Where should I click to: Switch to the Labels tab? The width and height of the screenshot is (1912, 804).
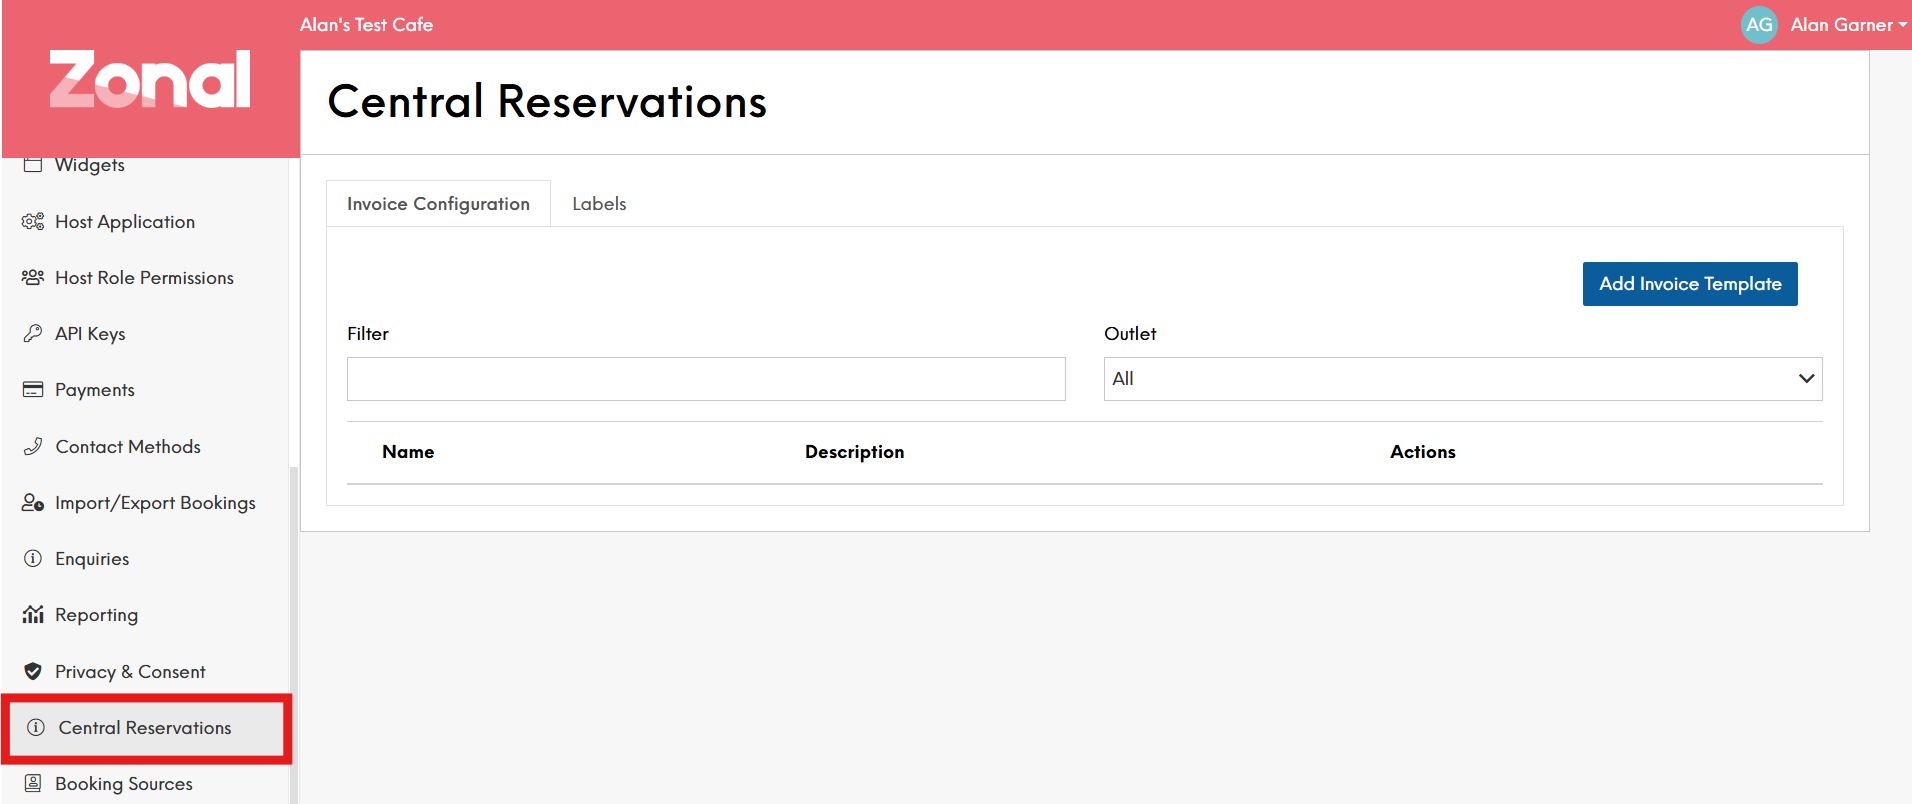599,204
